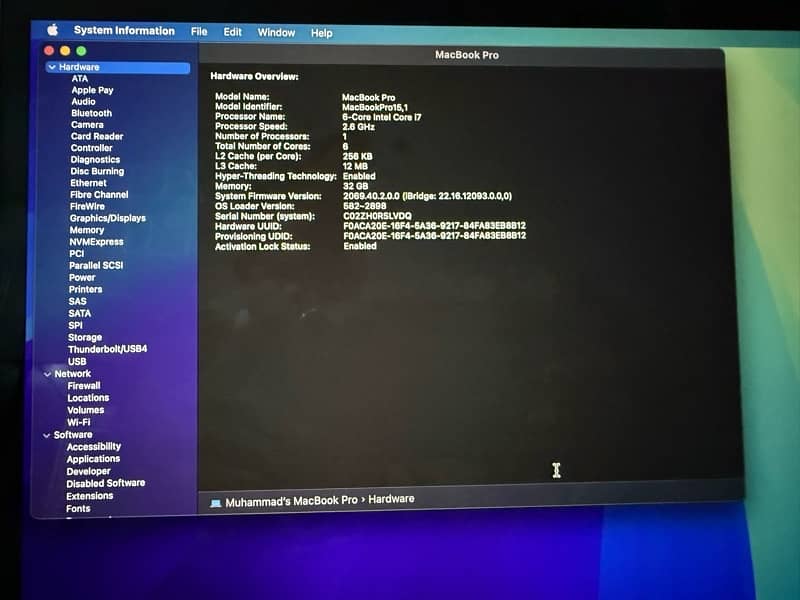Click the Processor Speed value 2.6 GHz
Image resolution: width=800 pixels, height=600 pixels.
pyautogui.click(x=359, y=127)
